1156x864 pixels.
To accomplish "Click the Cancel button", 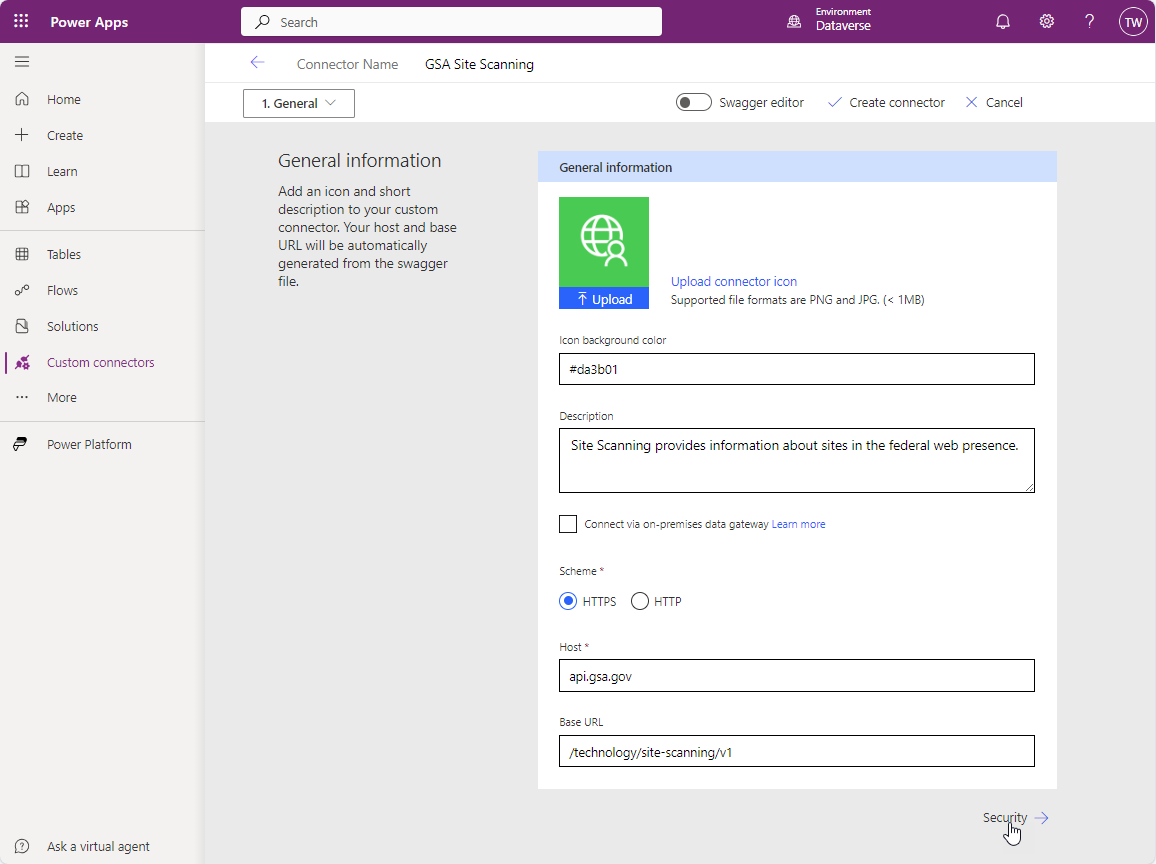I will coord(994,102).
